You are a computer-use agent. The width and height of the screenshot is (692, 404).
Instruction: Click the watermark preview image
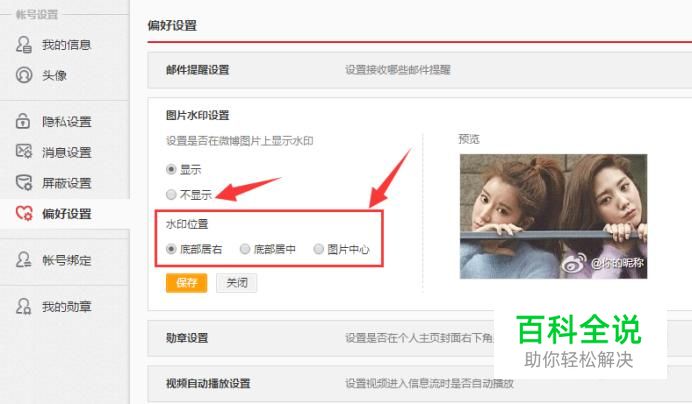click(553, 216)
